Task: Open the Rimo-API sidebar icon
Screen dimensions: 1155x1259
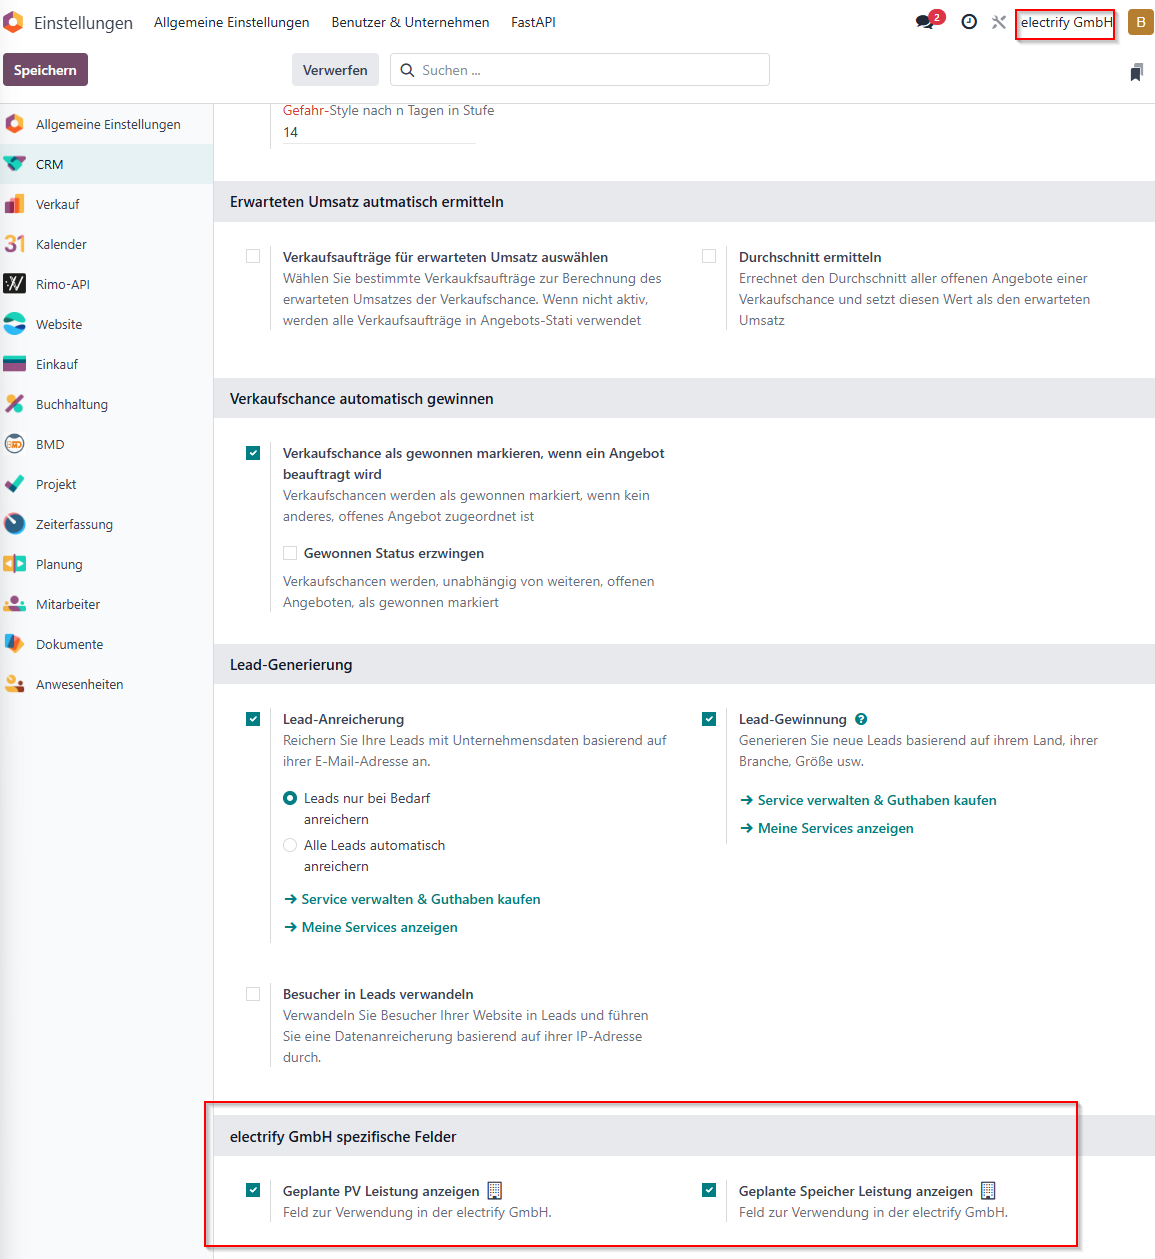Action: 14,284
